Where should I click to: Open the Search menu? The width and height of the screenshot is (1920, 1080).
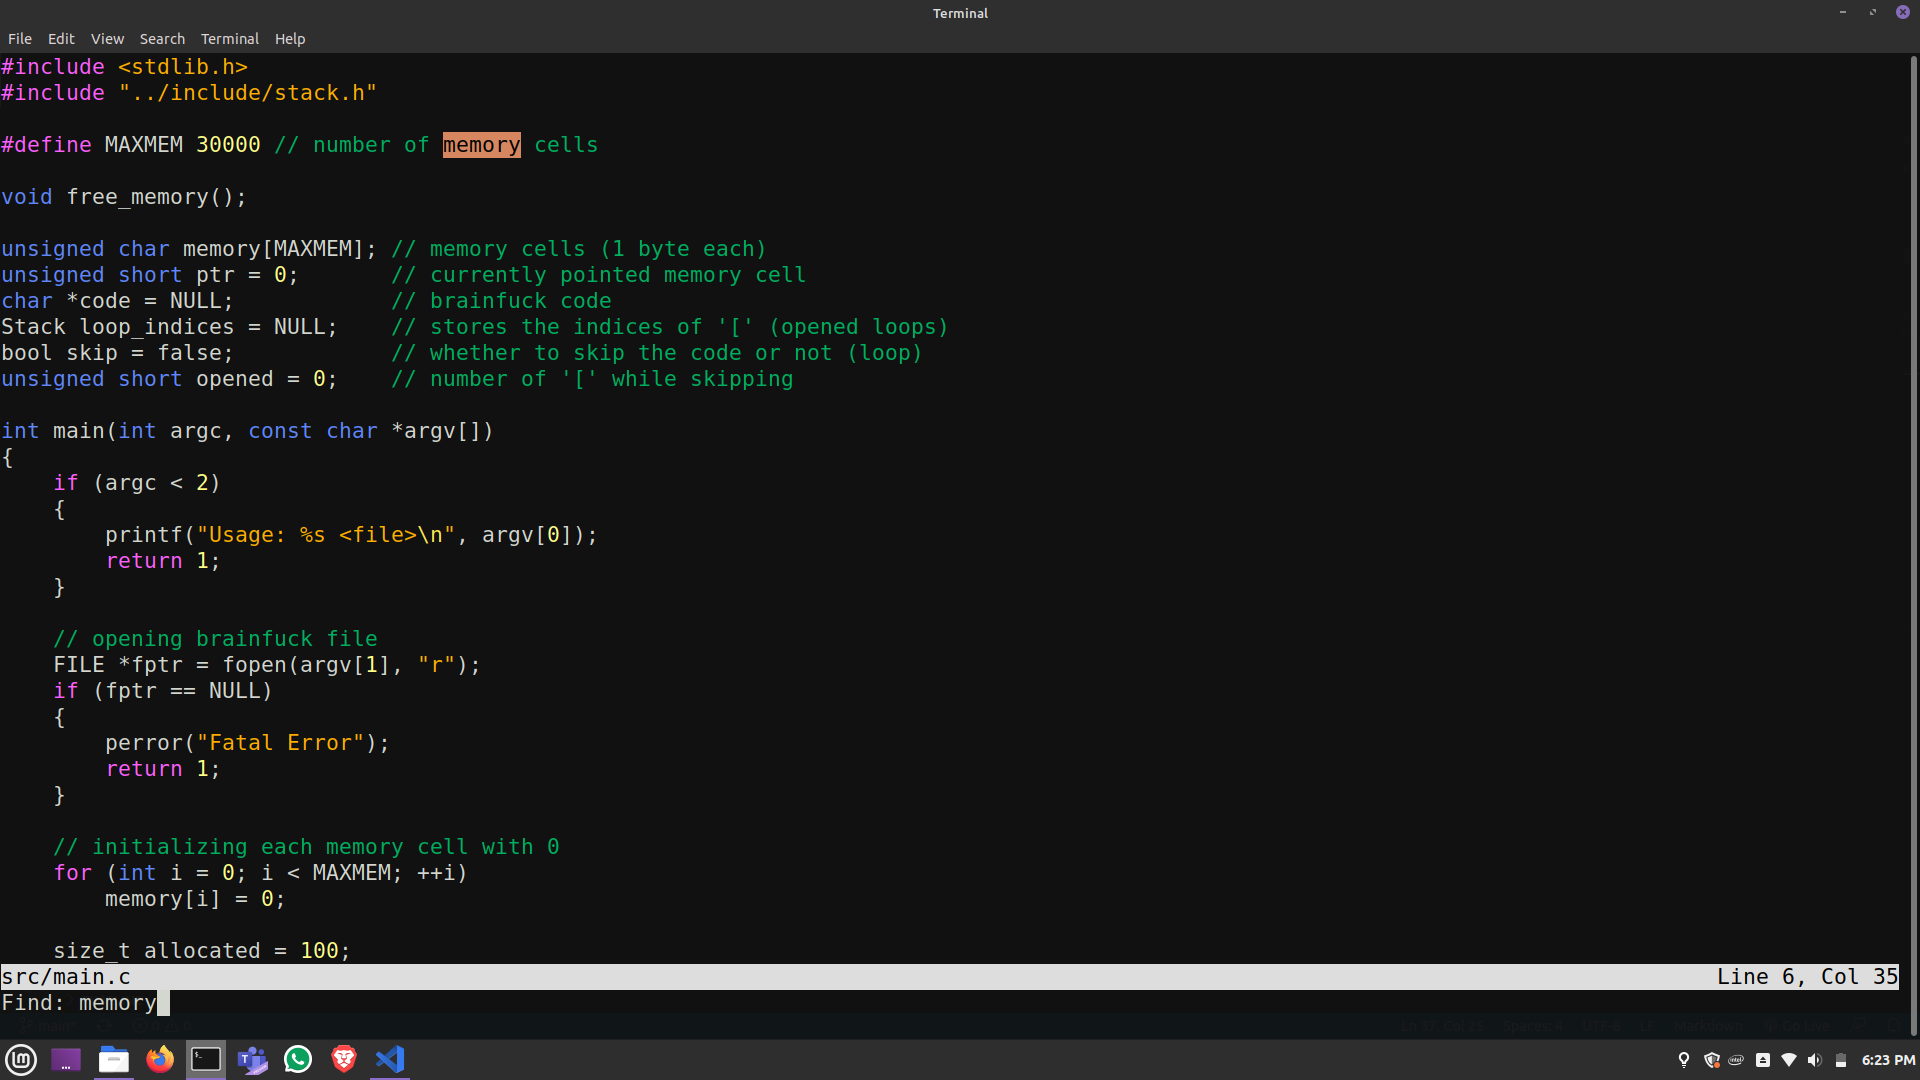[162, 39]
